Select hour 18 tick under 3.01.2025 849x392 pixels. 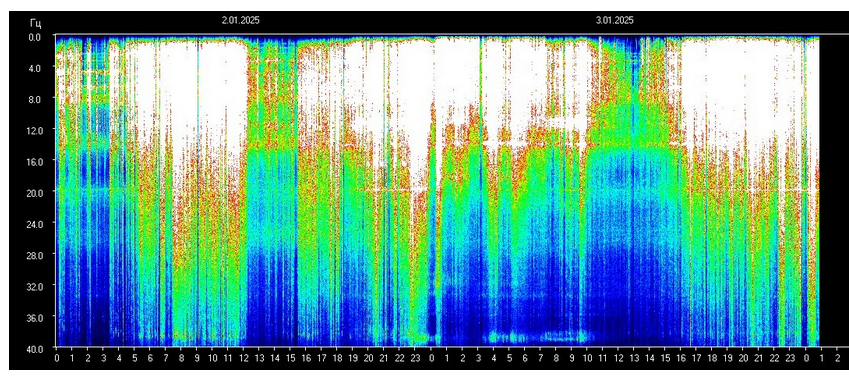[712, 358]
